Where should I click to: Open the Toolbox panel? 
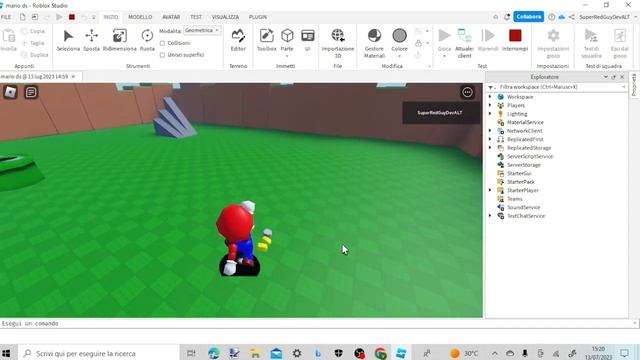[267, 40]
